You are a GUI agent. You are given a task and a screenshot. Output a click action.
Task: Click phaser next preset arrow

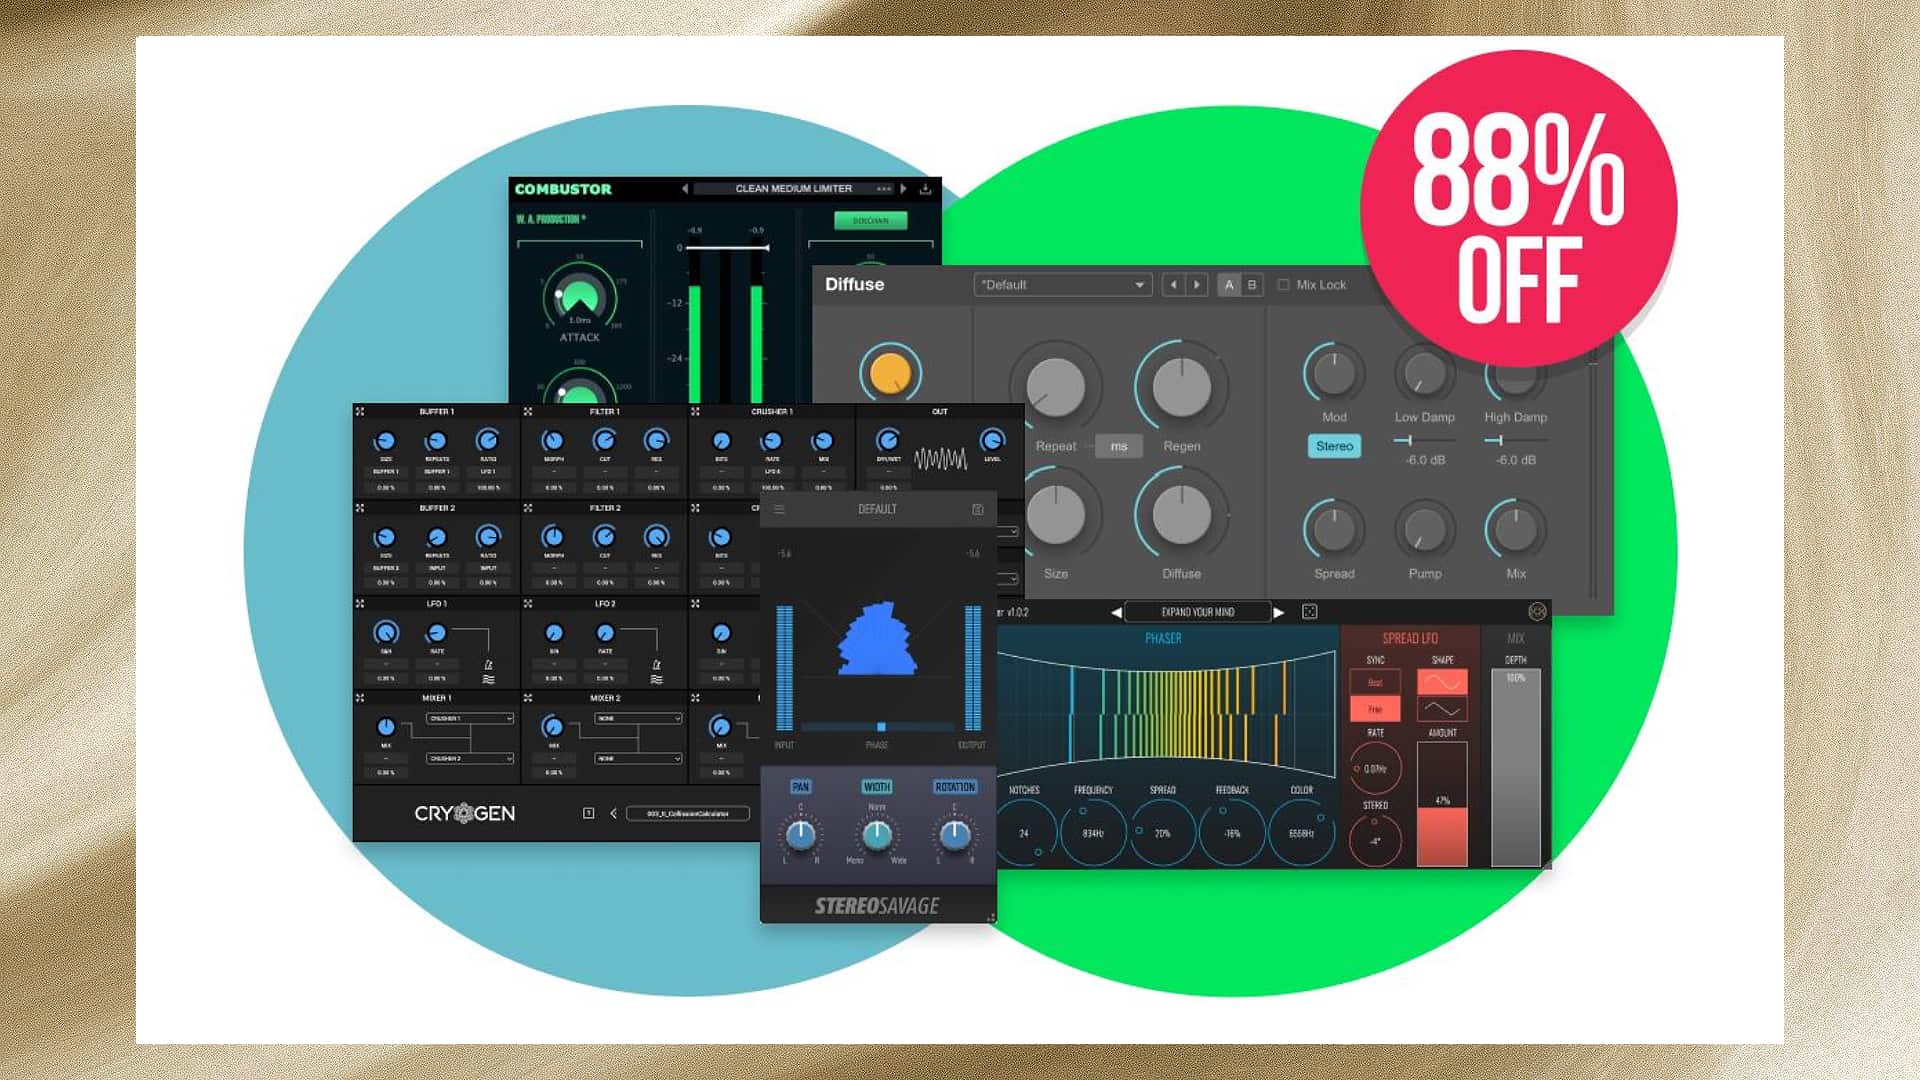coord(1279,612)
